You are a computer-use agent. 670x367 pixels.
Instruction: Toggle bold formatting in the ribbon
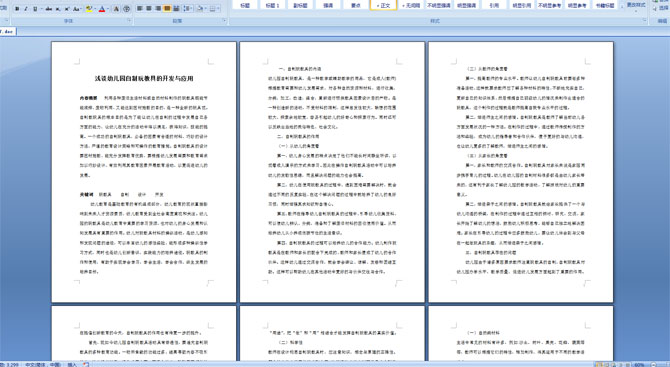pos(17,9)
